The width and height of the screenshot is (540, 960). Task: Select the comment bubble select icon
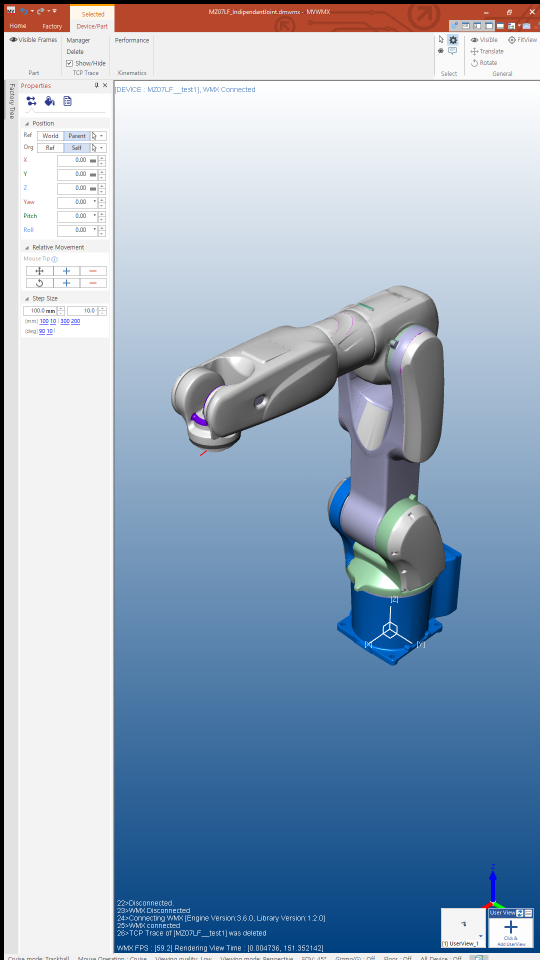(x=453, y=51)
